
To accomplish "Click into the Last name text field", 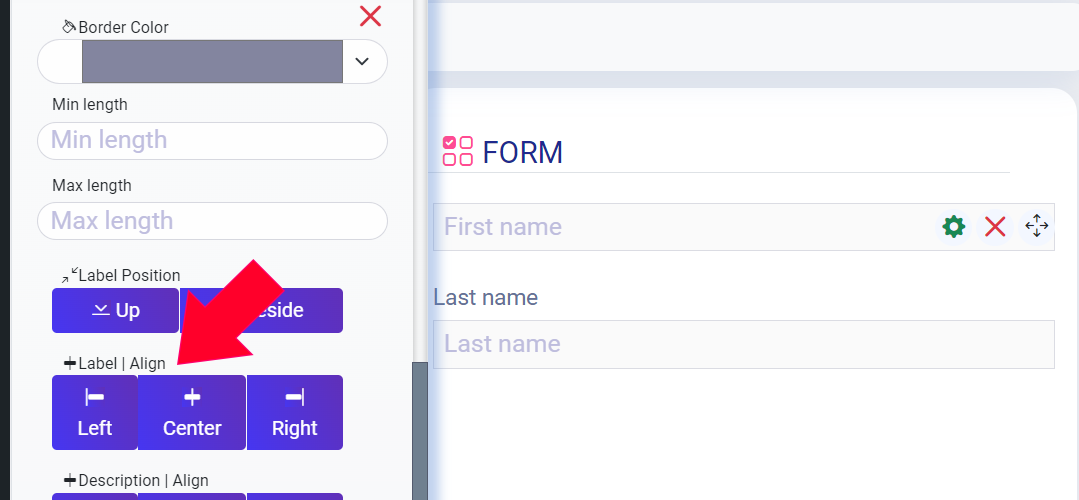I will click(744, 344).
